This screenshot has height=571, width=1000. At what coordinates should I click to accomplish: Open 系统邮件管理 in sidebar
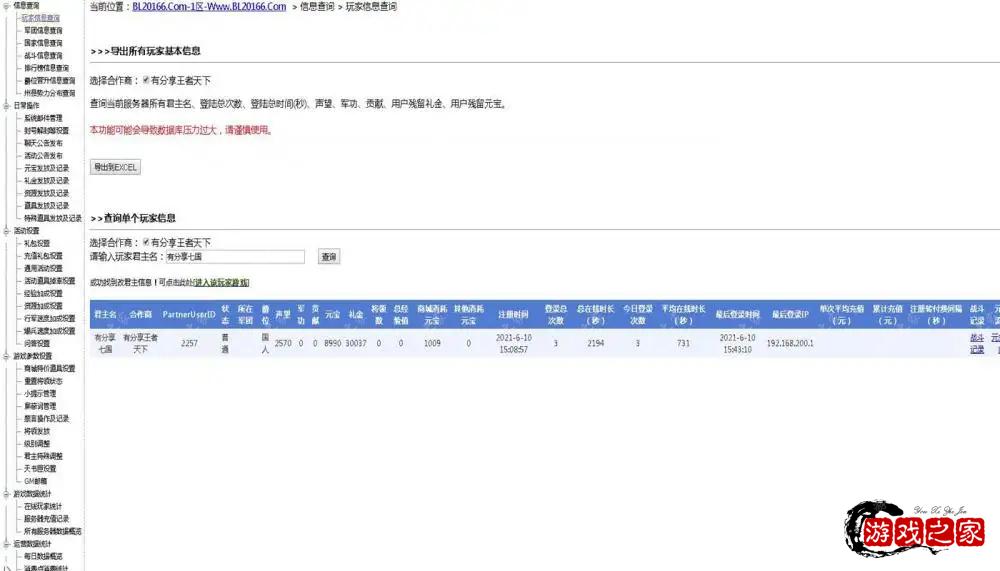pos(43,118)
